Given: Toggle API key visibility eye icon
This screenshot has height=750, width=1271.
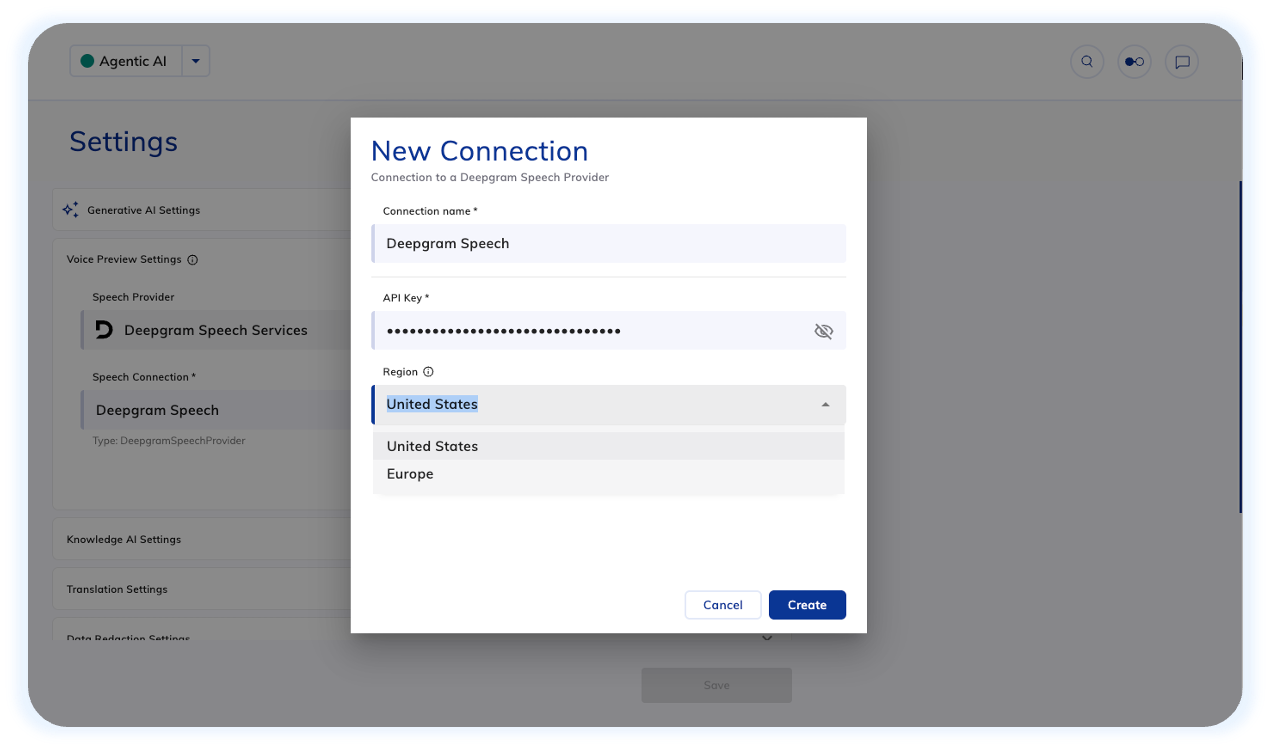Looking at the screenshot, I should click(x=824, y=331).
